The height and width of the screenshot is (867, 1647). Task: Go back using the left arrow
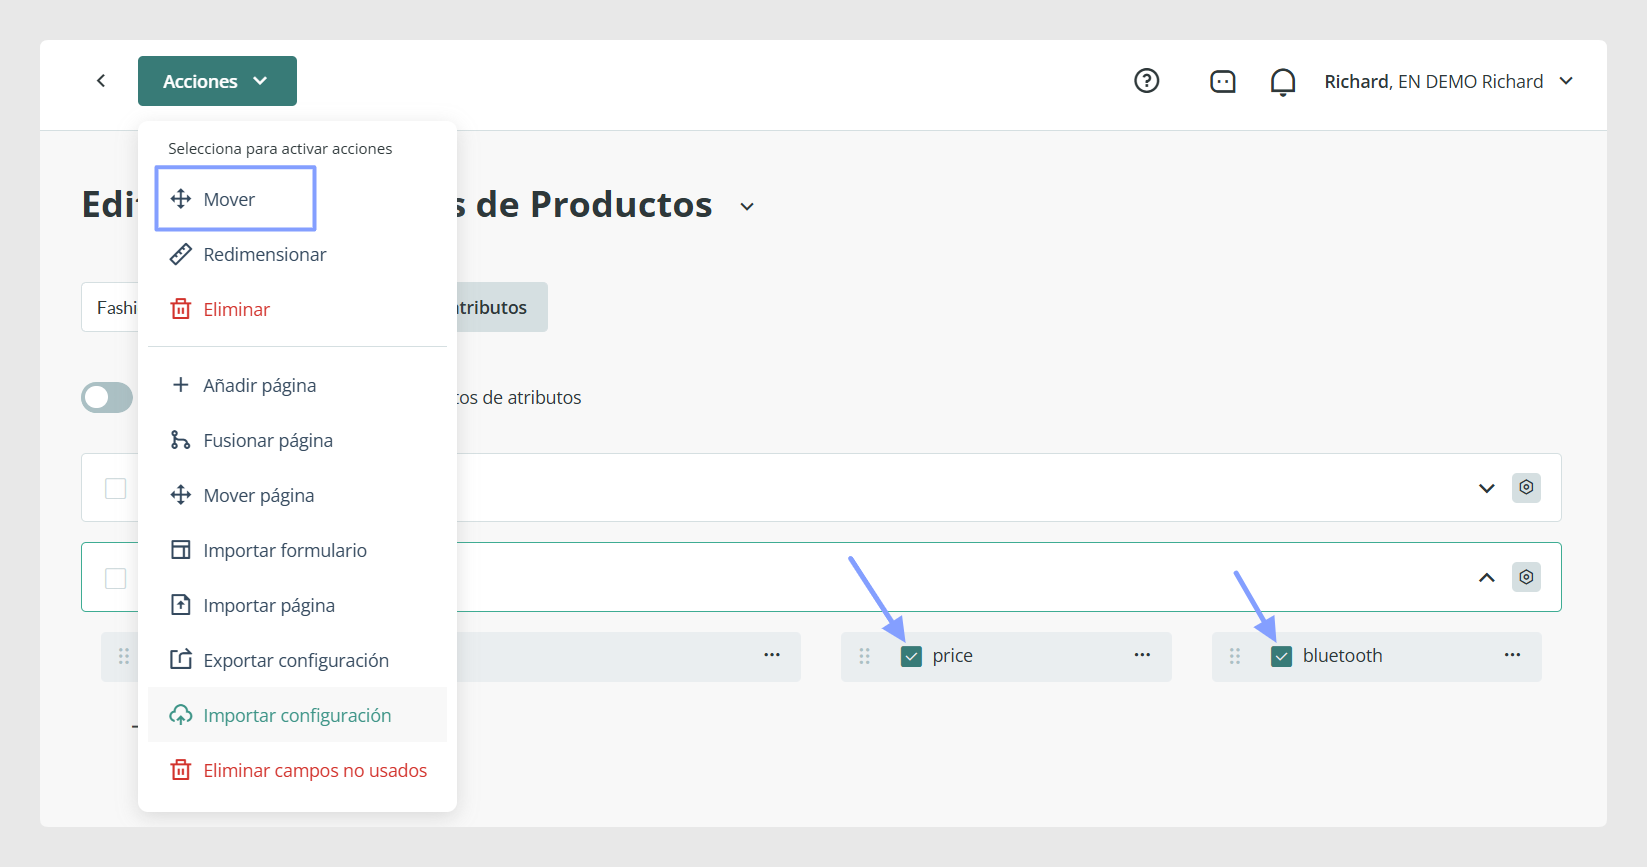pyautogui.click(x=101, y=81)
